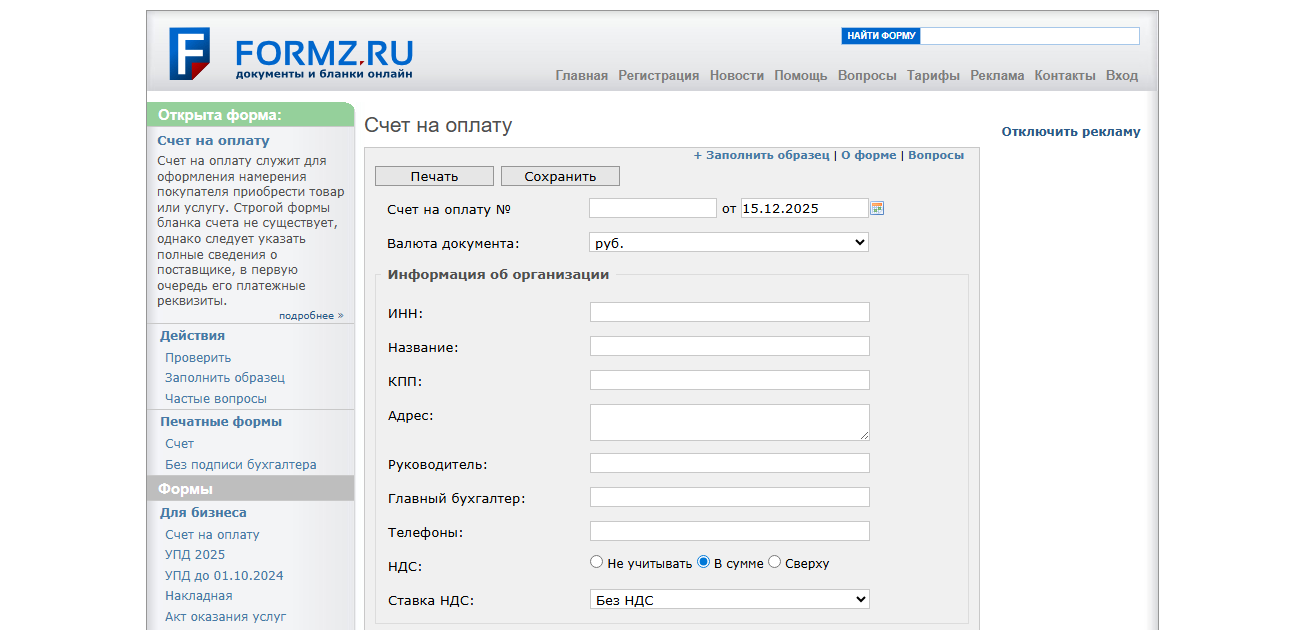Click into the ИНН input field

pyautogui.click(x=729, y=312)
